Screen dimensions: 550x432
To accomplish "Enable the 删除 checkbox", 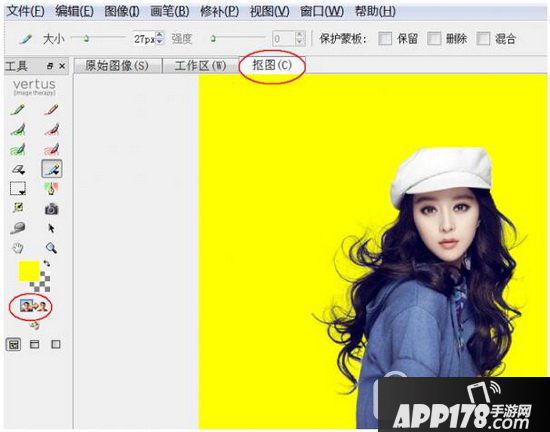I will [x=434, y=38].
